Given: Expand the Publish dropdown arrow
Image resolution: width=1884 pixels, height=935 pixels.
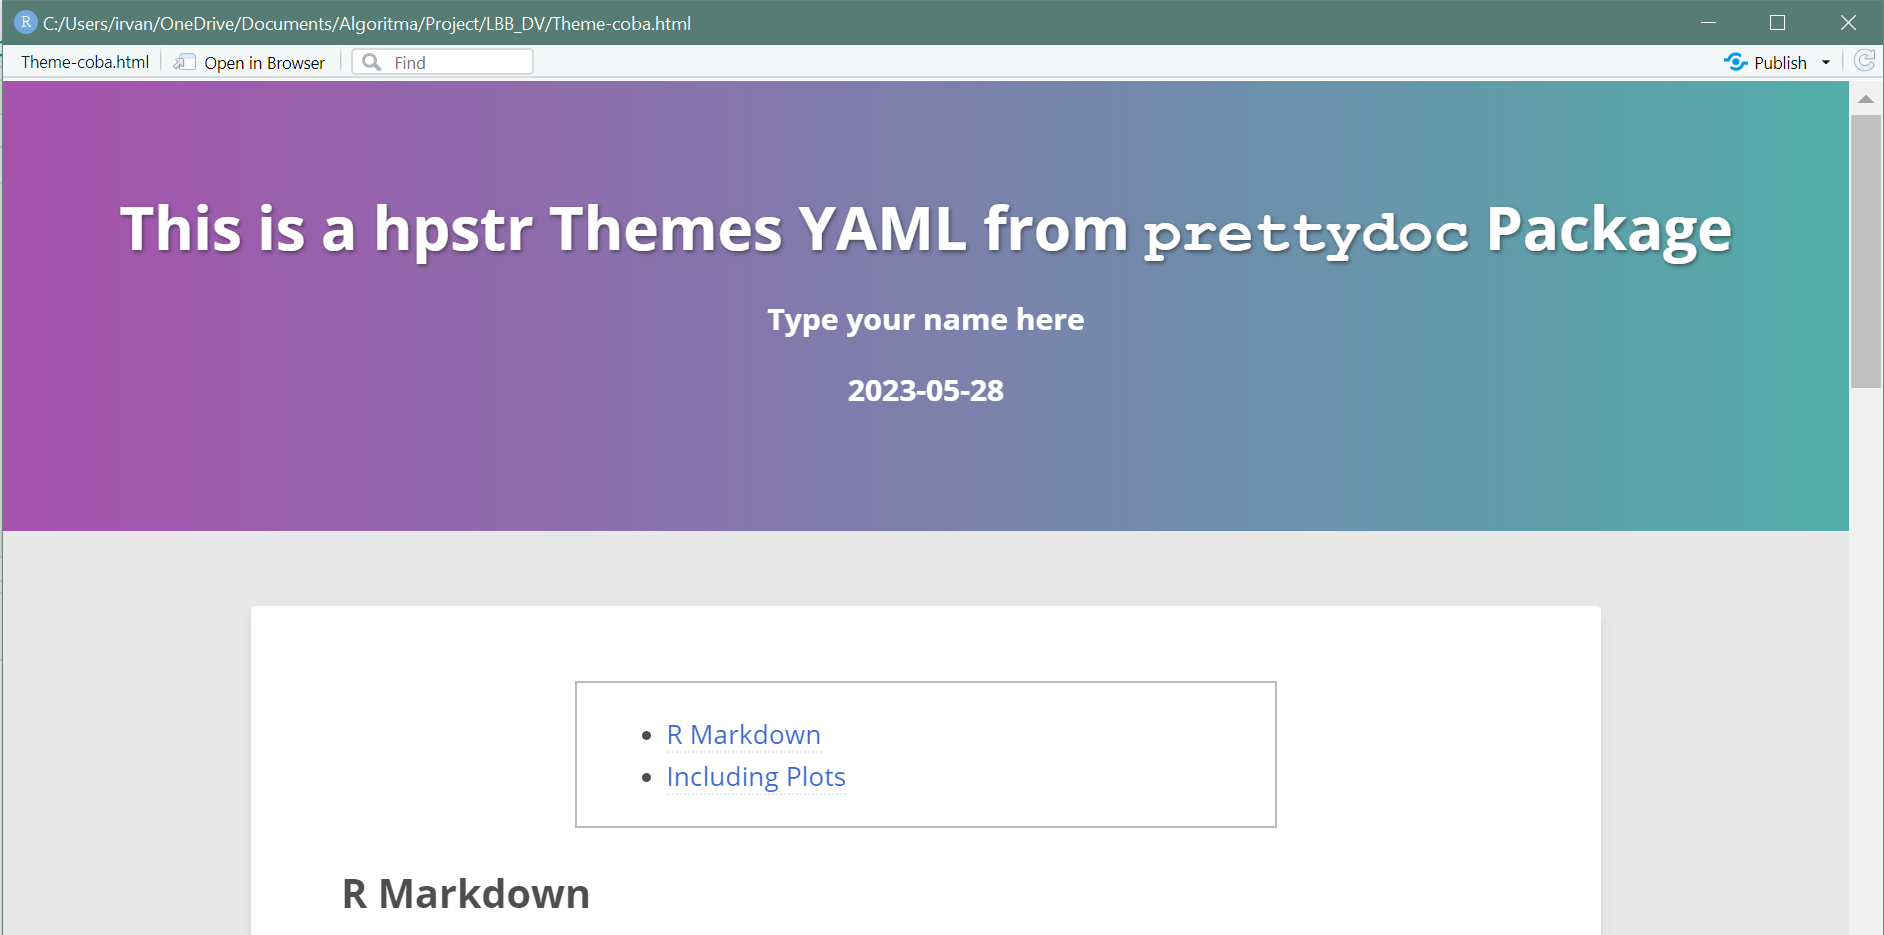Looking at the screenshot, I should pyautogui.click(x=1826, y=62).
